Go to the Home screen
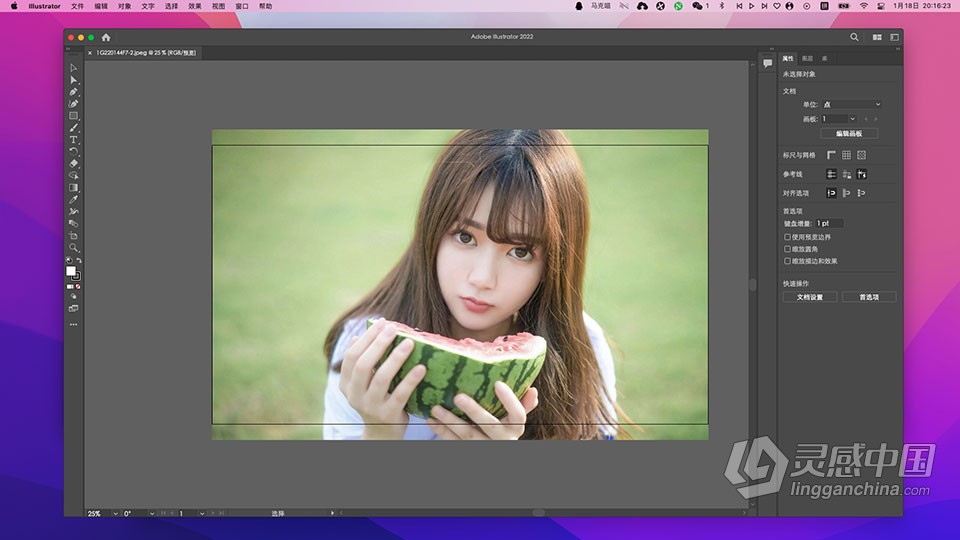The height and width of the screenshot is (540, 960). pyautogui.click(x=106, y=37)
